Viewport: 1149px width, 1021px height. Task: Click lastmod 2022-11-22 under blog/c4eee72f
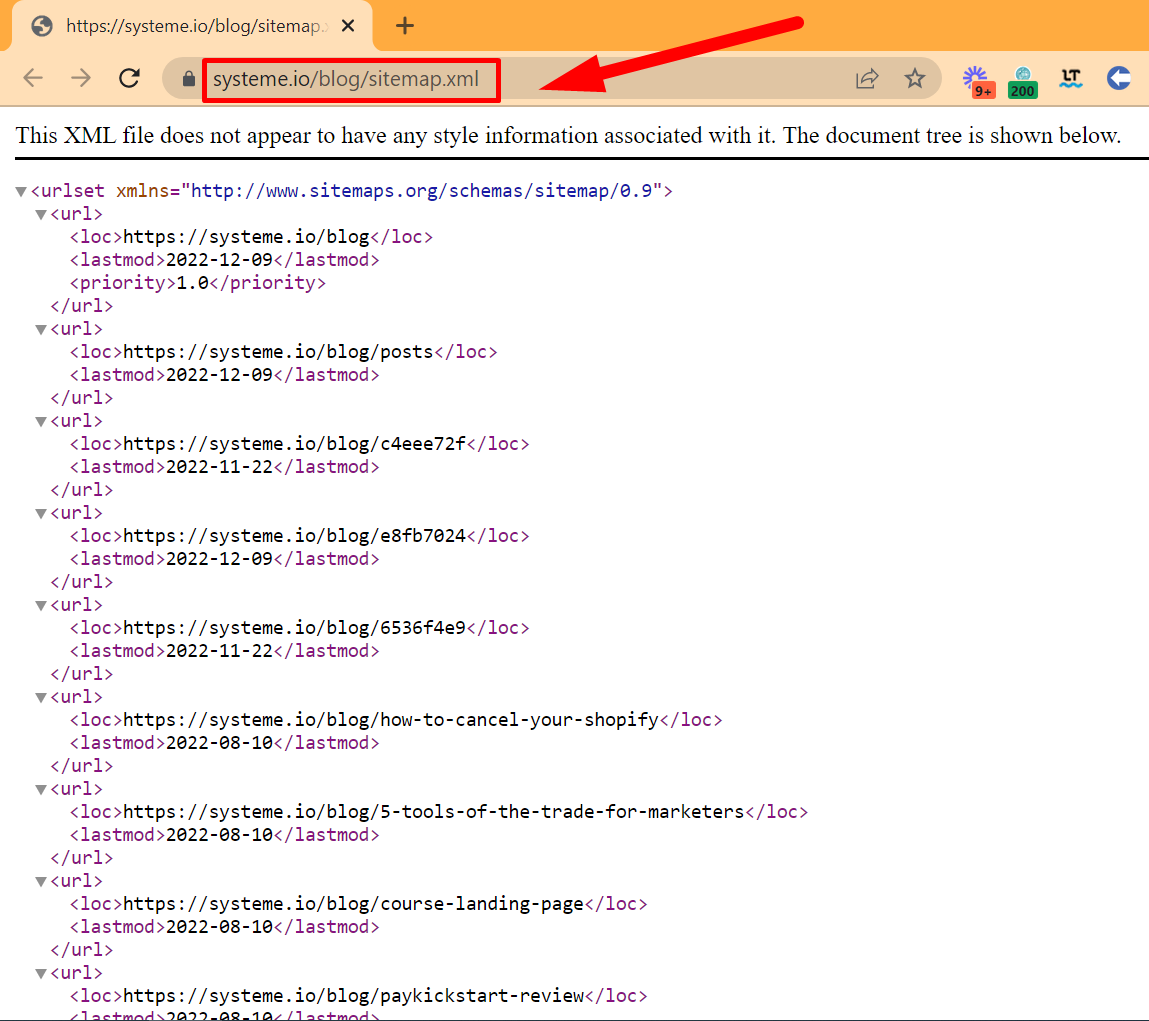219,467
